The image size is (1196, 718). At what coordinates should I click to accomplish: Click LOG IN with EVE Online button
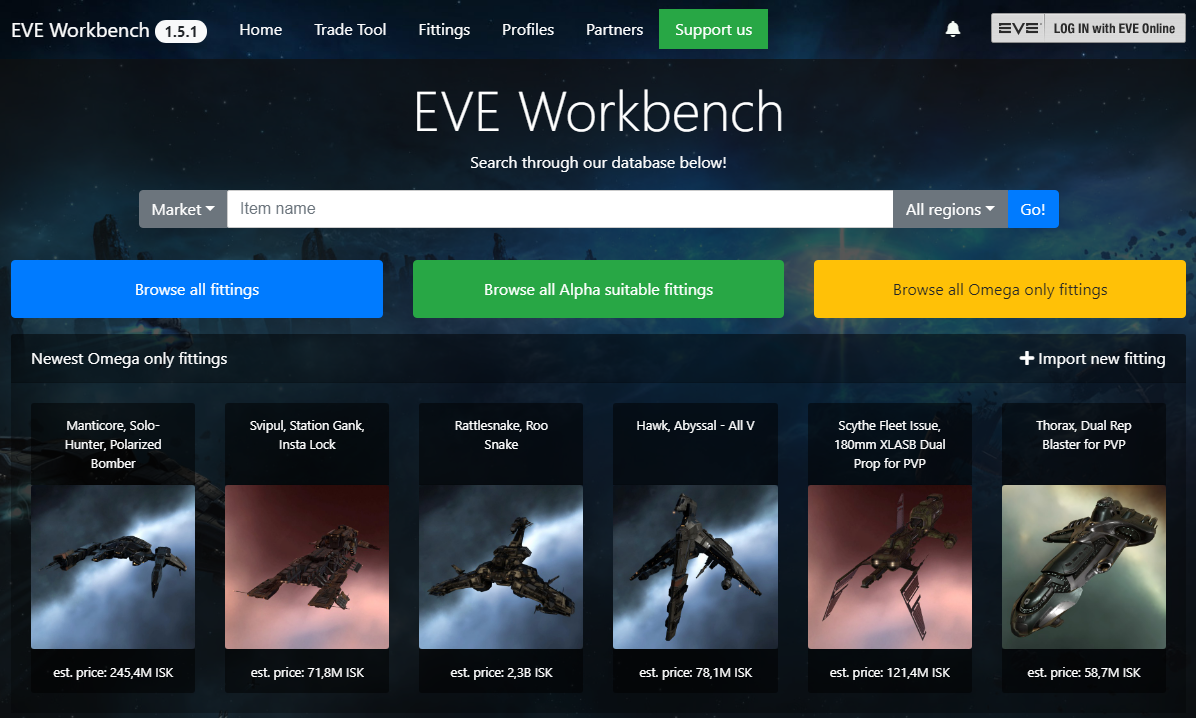tap(1088, 29)
